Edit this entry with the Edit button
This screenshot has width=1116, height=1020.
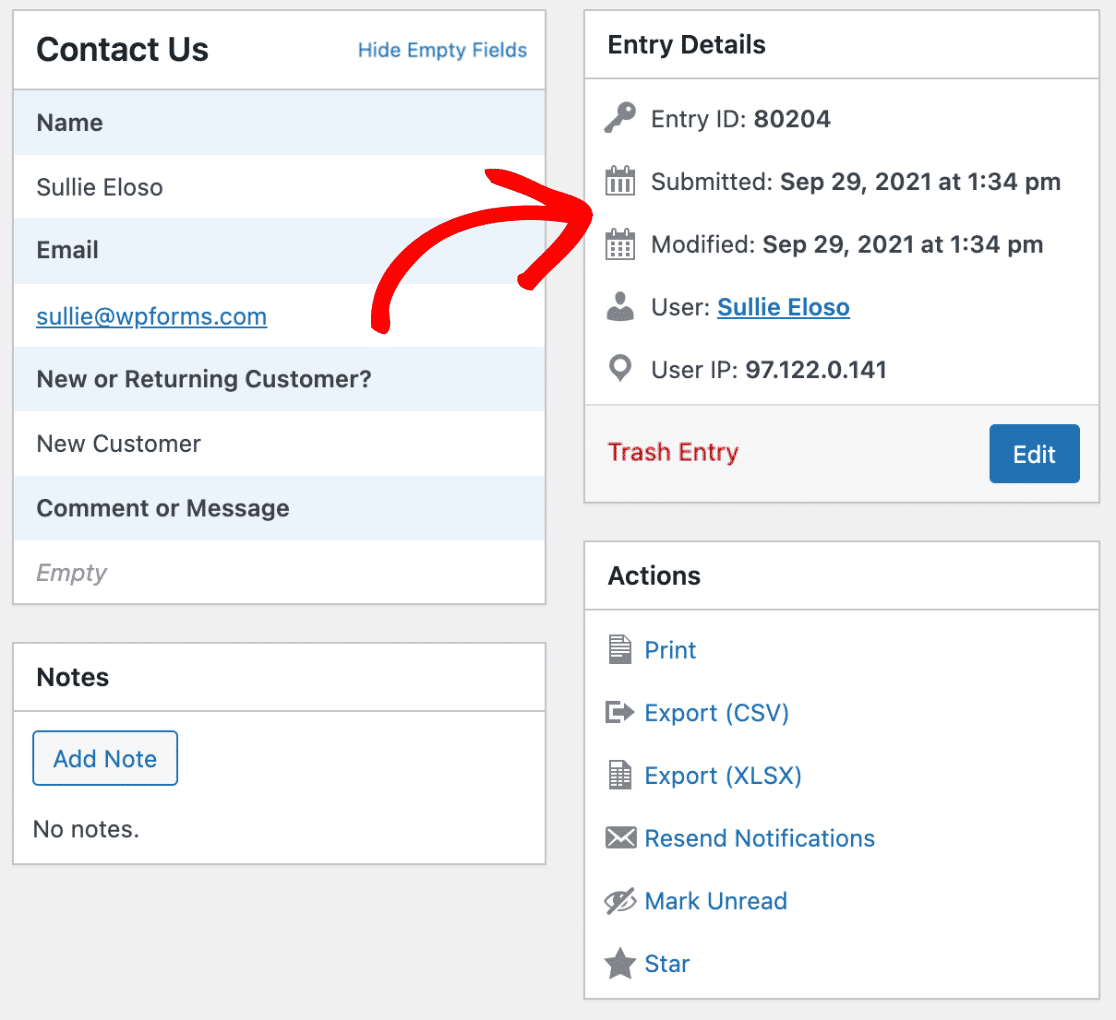coord(1034,453)
